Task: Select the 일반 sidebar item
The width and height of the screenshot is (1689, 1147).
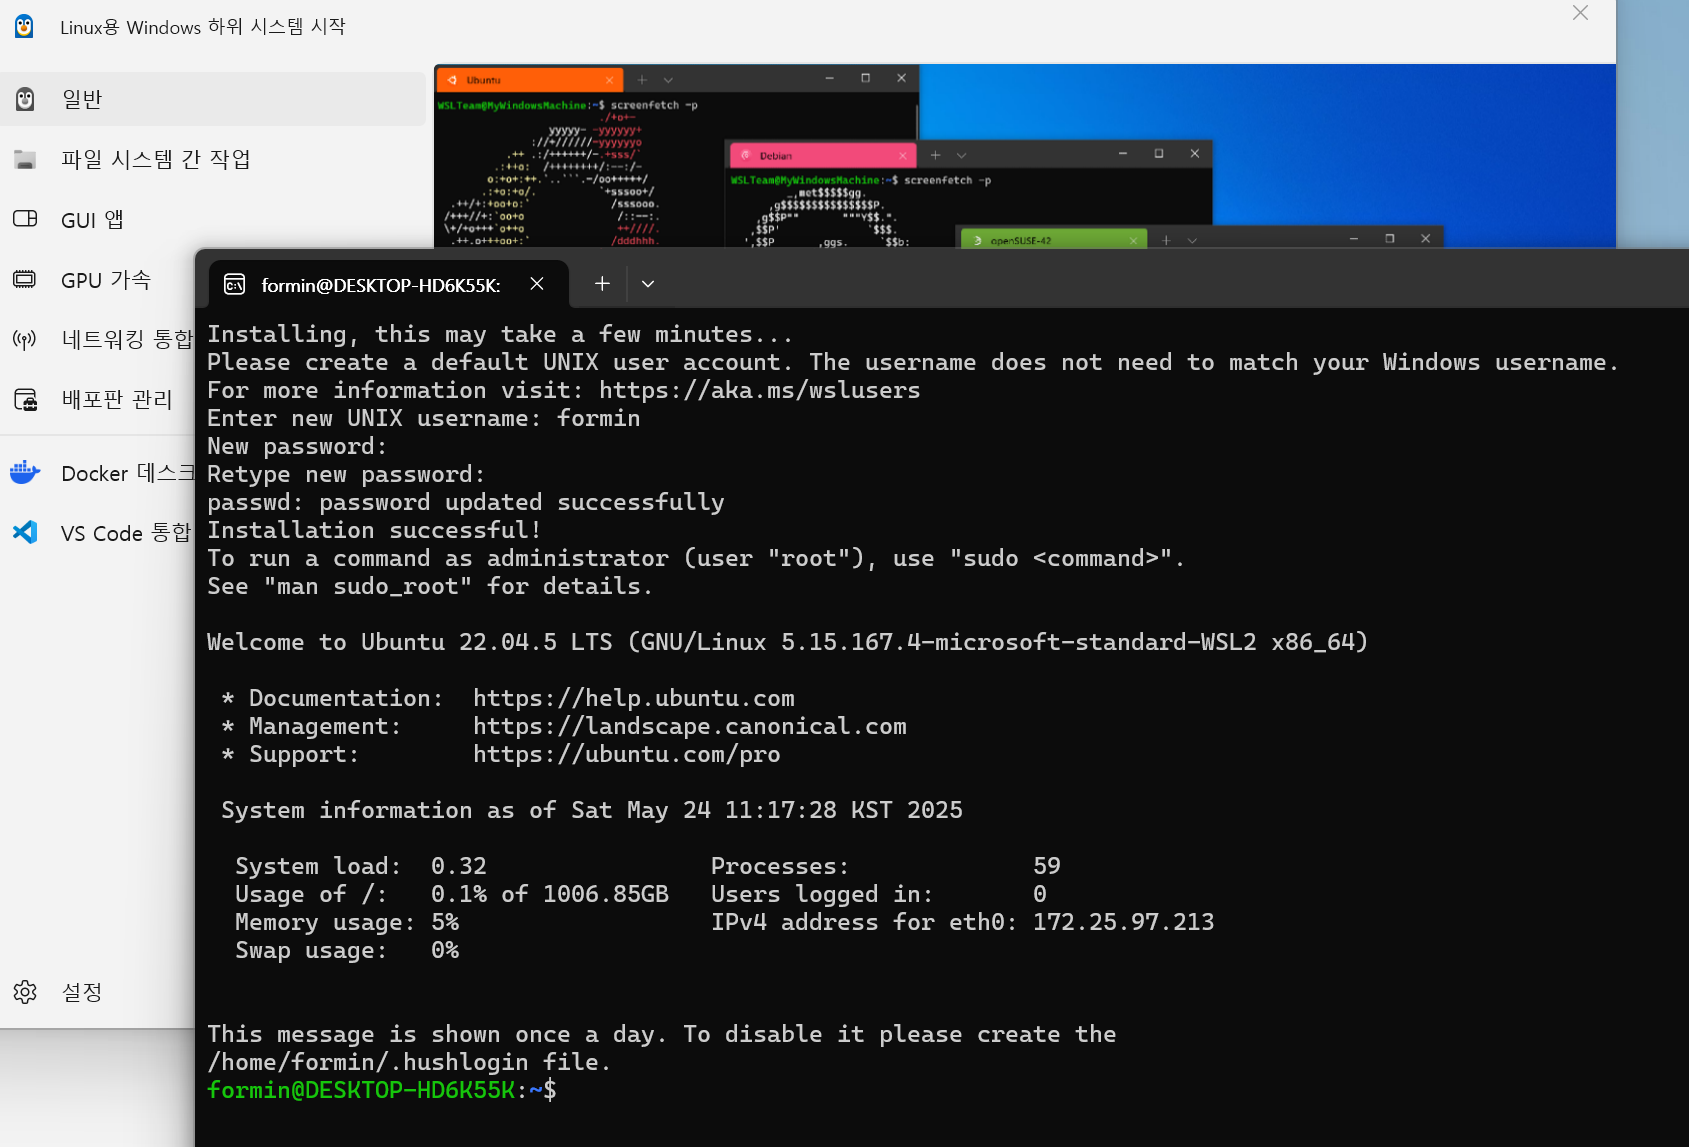Action: (x=213, y=99)
